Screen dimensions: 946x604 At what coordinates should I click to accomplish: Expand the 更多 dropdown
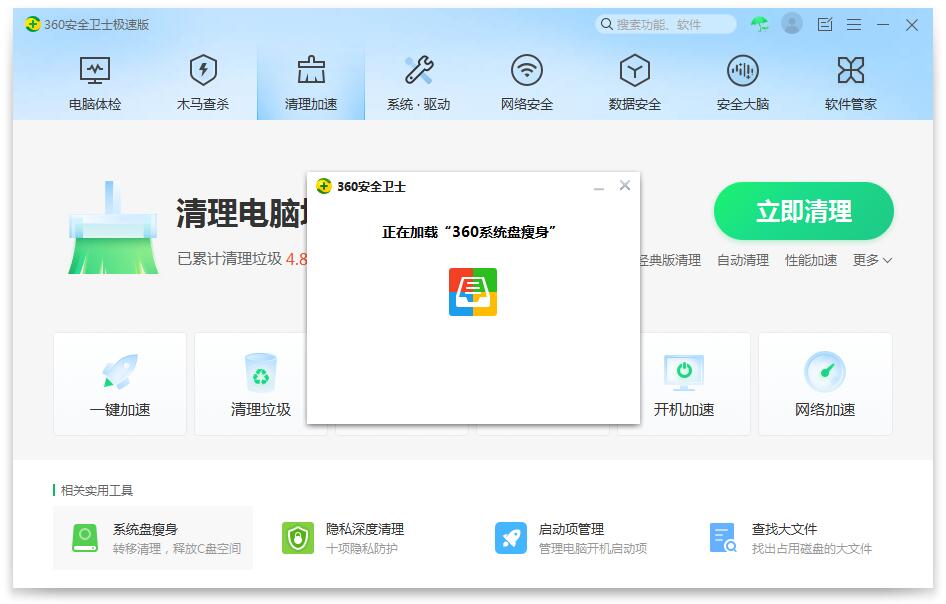coord(872,260)
